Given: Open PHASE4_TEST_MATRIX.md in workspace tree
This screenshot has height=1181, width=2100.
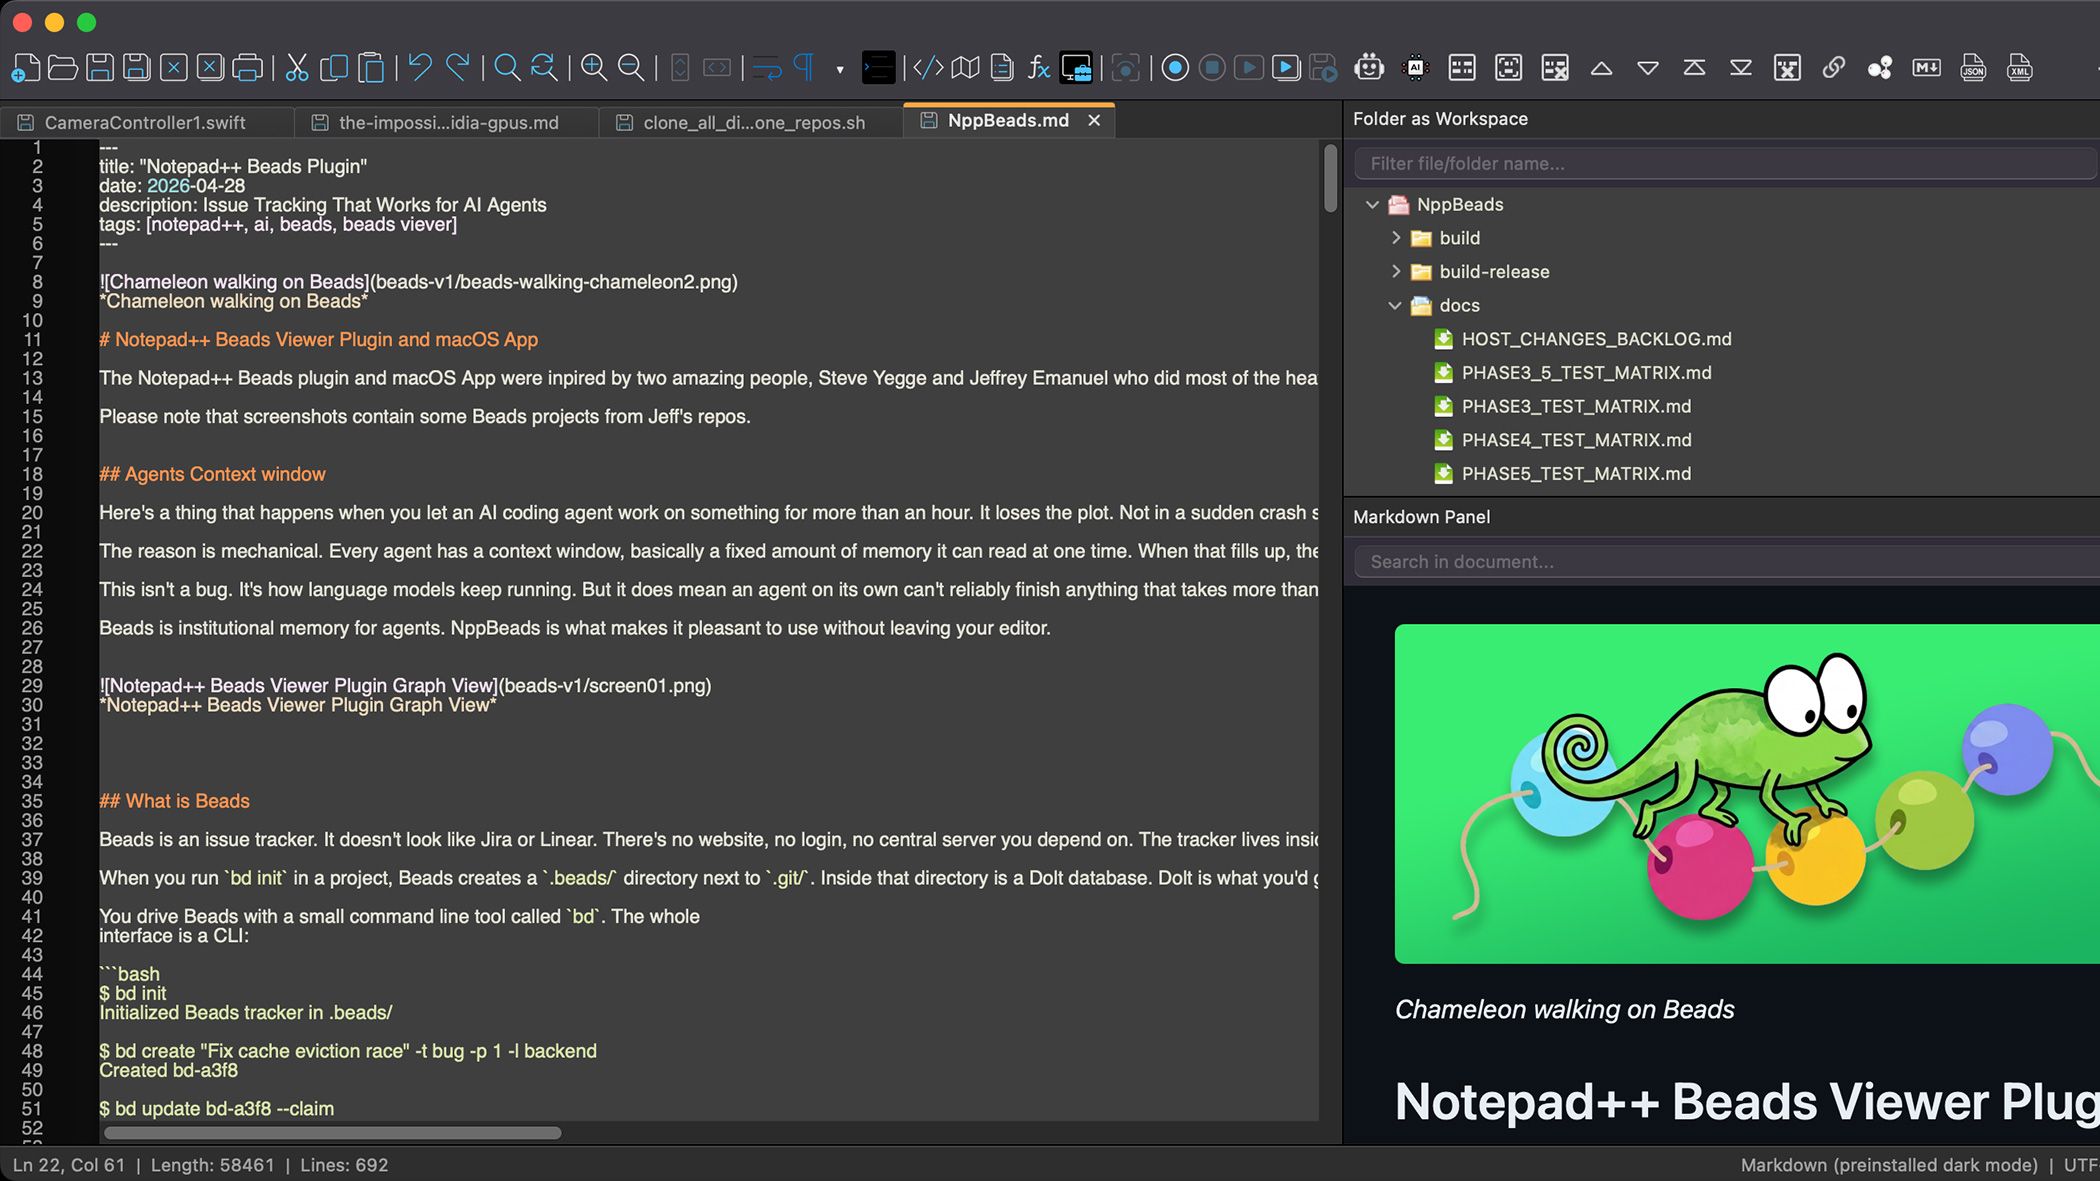Looking at the screenshot, I should coord(1576,440).
